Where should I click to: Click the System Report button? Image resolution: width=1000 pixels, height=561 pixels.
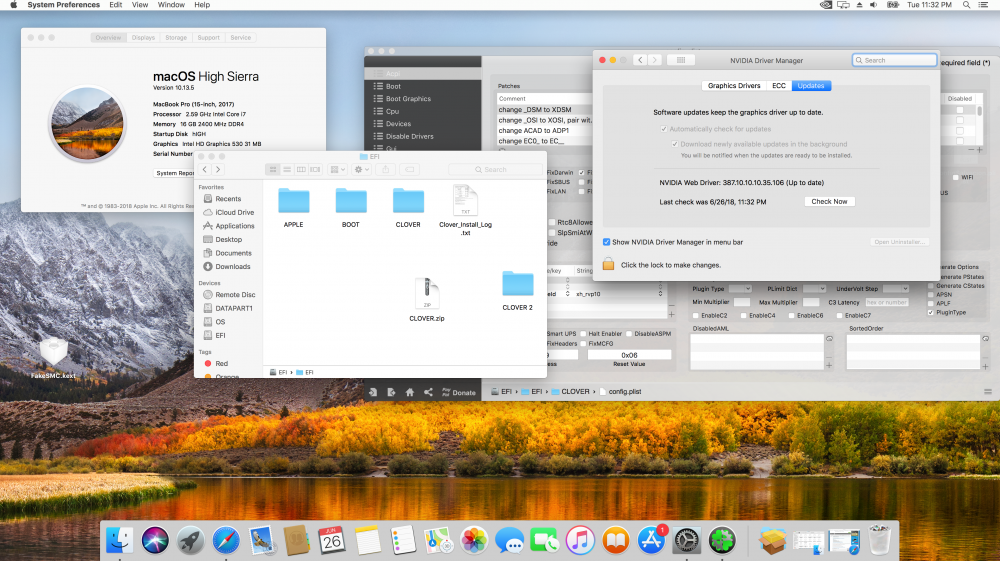pyautogui.click(x=174, y=173)
